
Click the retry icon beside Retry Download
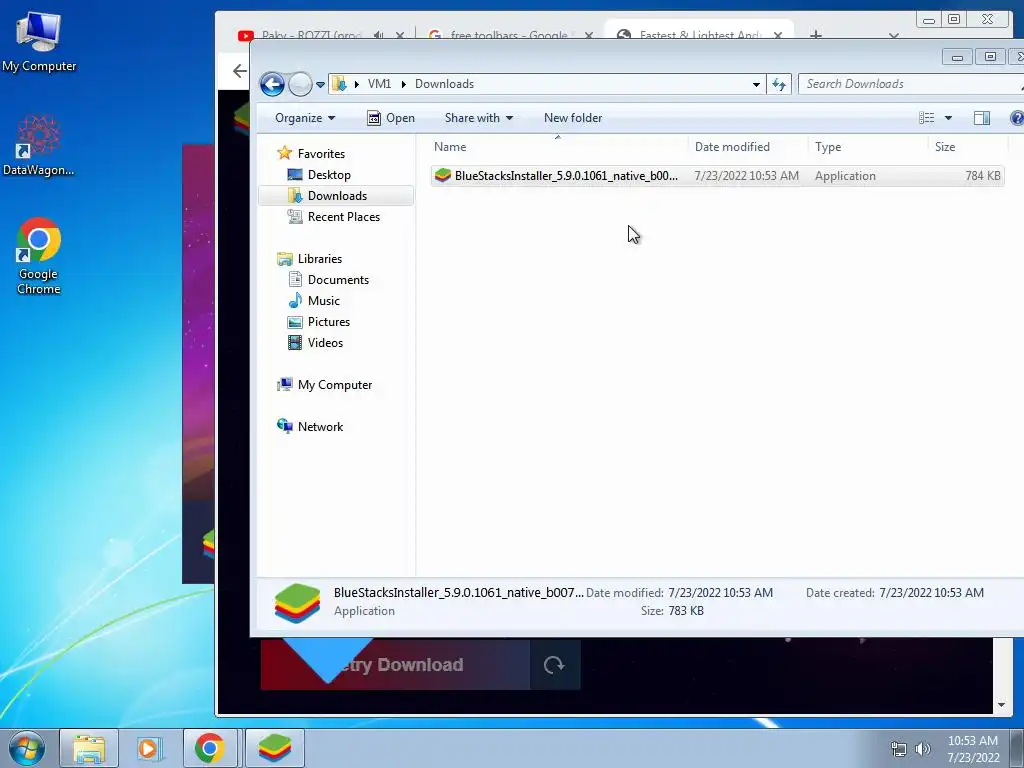[x=554, y=665]
